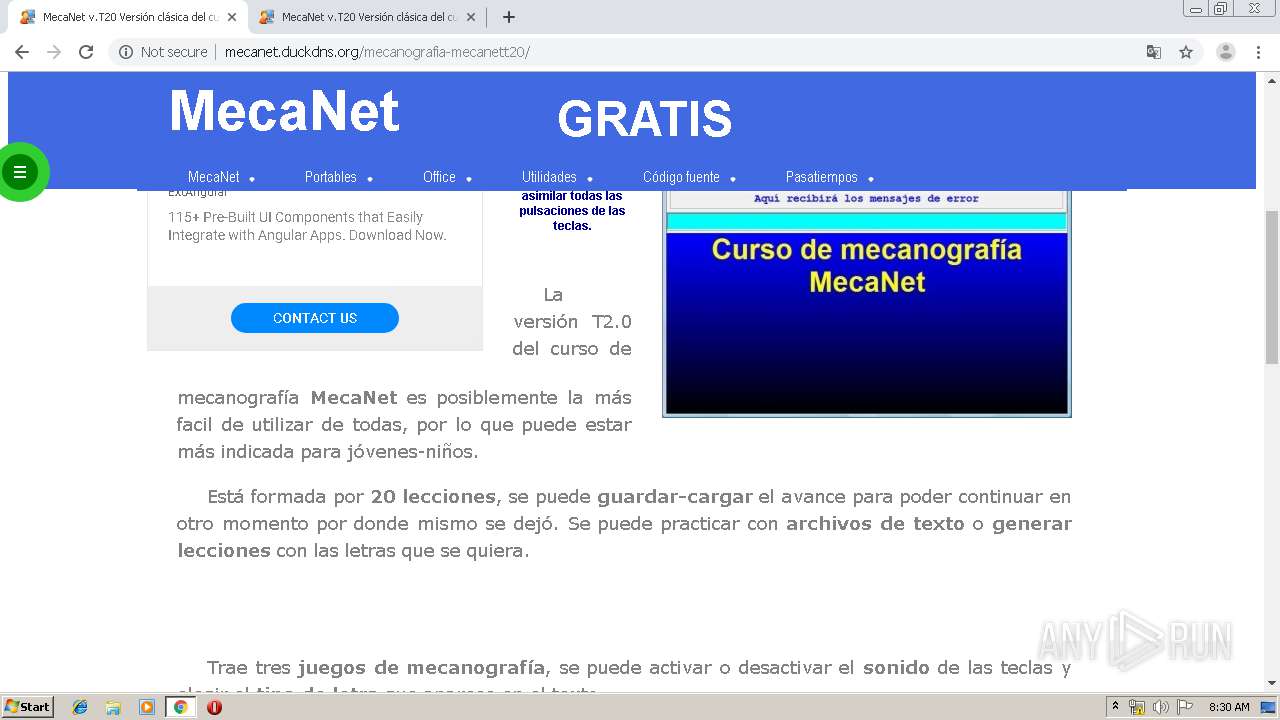Open Windows Explorer folder in taskbar
The image size is (1280, 720).
point(113,707)
